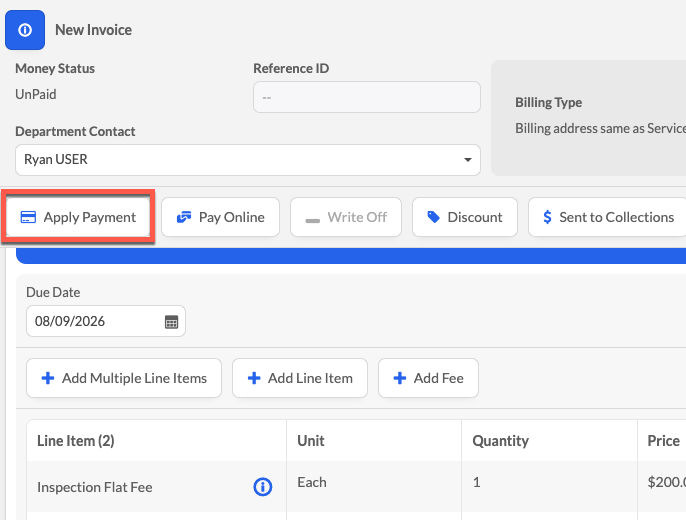The height and width of the screenshot is (520, 686).
Task: Click the Discount button
Action: tap(465, 217)
